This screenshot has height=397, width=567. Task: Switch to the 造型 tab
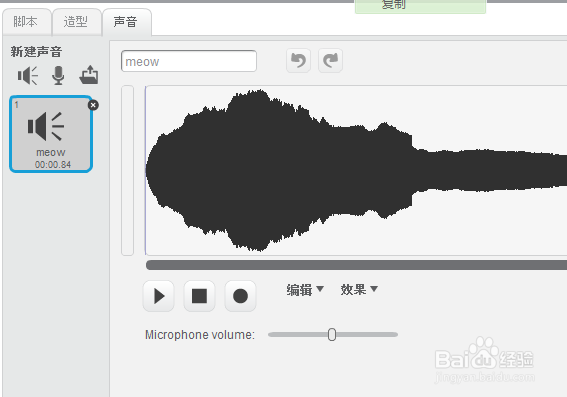coord(77,22)
